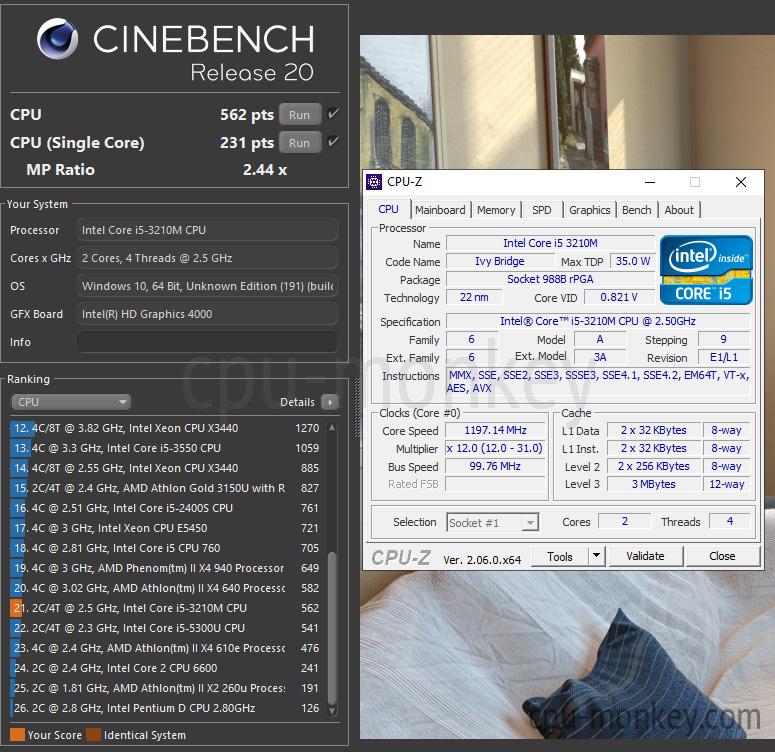Click the Package value Socket 988B rPGA
Image resolution: width=775 pixels, height=752 pixels.
tap(550, 279)
